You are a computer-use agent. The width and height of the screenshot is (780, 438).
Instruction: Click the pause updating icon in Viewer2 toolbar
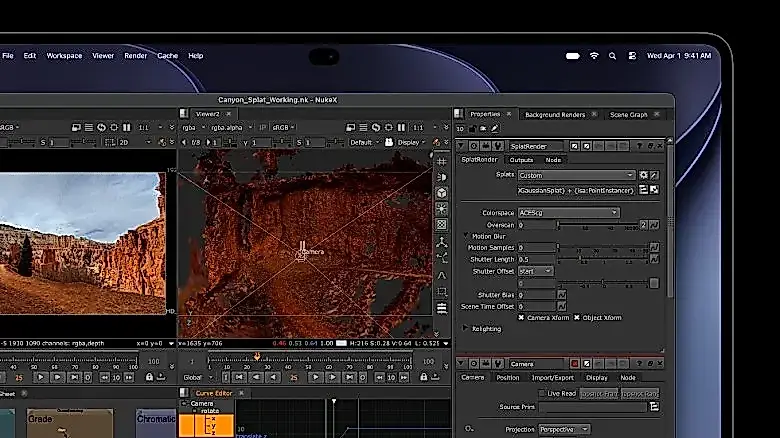tap(401, 128)
